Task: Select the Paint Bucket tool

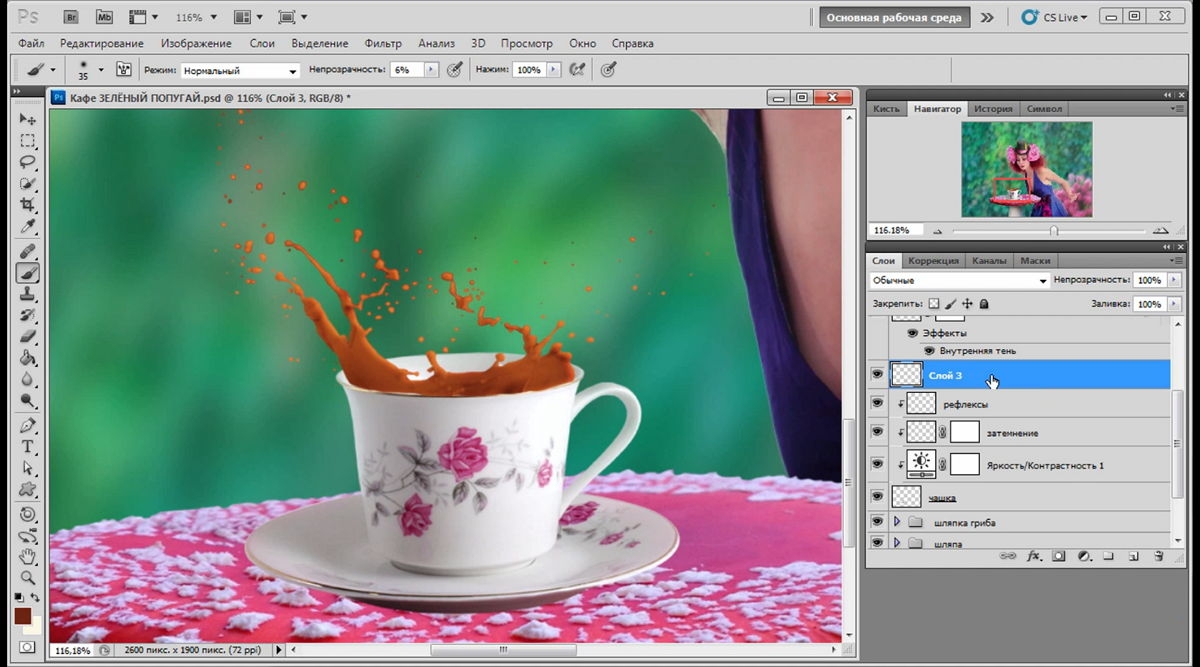Action: coord(28,358)
